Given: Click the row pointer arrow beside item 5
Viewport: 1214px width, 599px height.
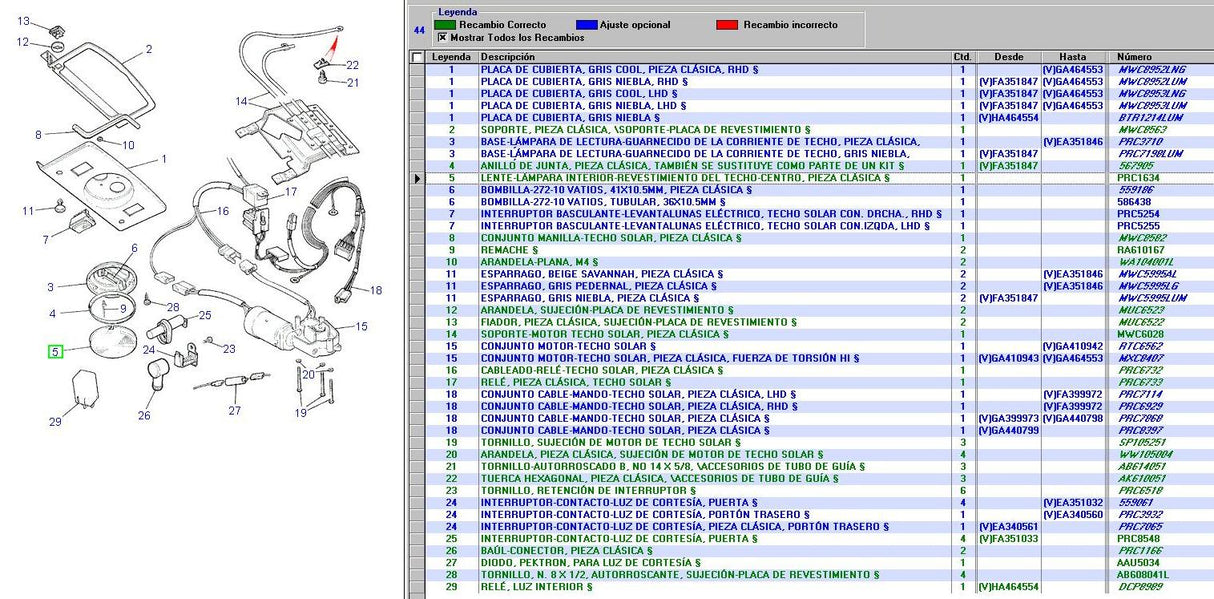Looking at the screenshot, I should point(417,178).
